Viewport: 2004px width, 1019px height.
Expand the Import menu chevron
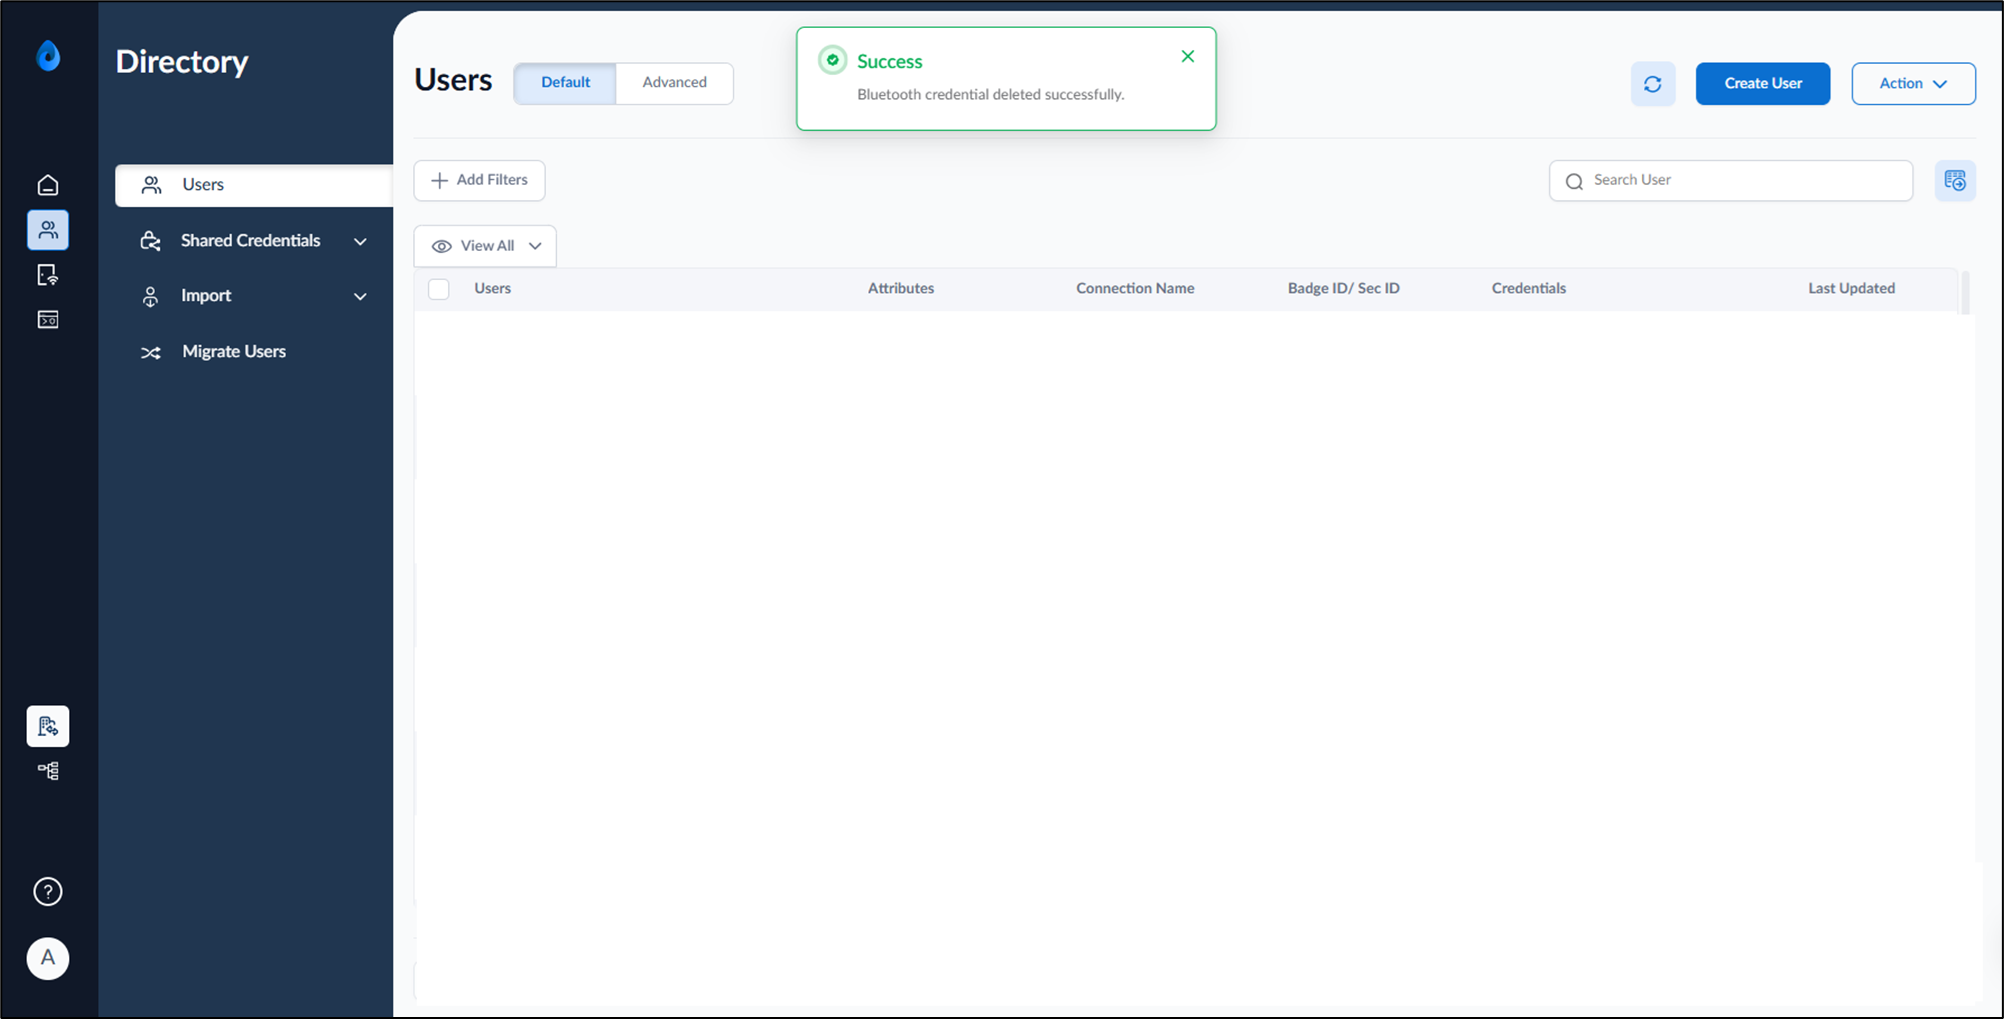360,296
